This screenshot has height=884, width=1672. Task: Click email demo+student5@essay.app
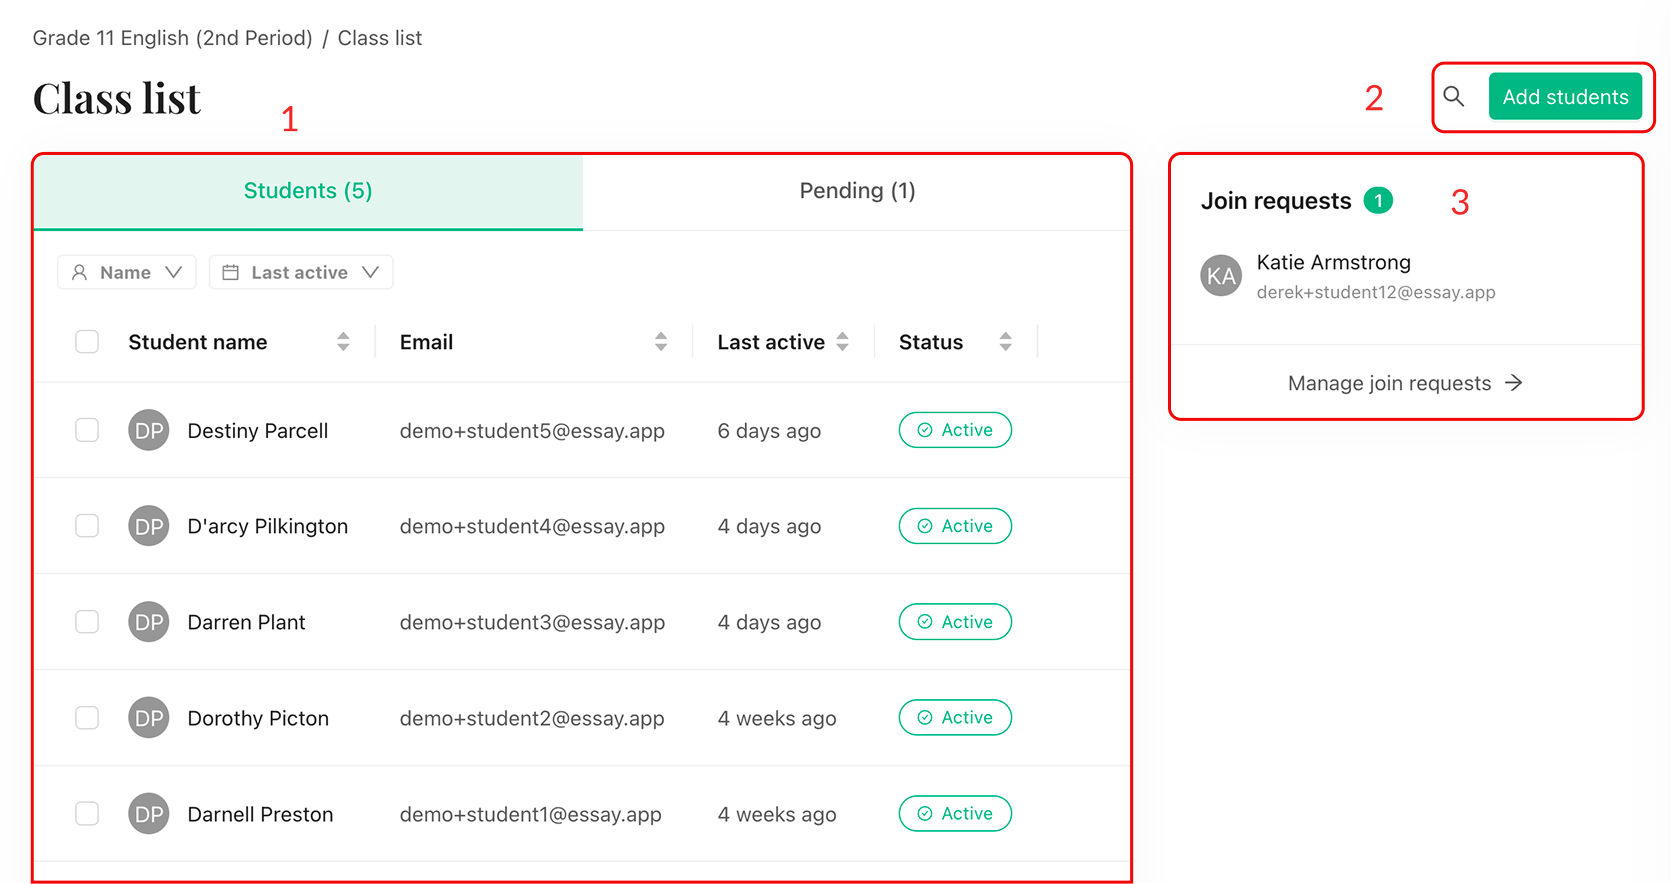532,430
